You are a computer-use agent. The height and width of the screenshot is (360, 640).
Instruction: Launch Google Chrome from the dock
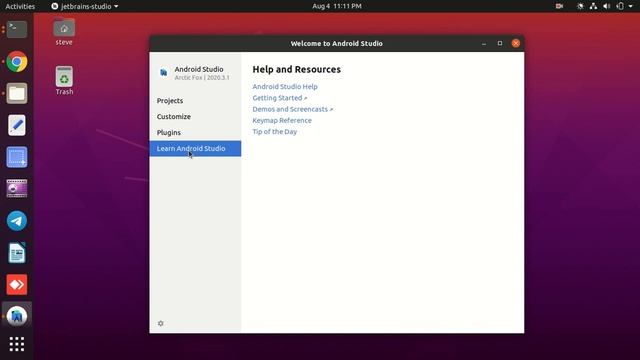(x=17, y=62)
